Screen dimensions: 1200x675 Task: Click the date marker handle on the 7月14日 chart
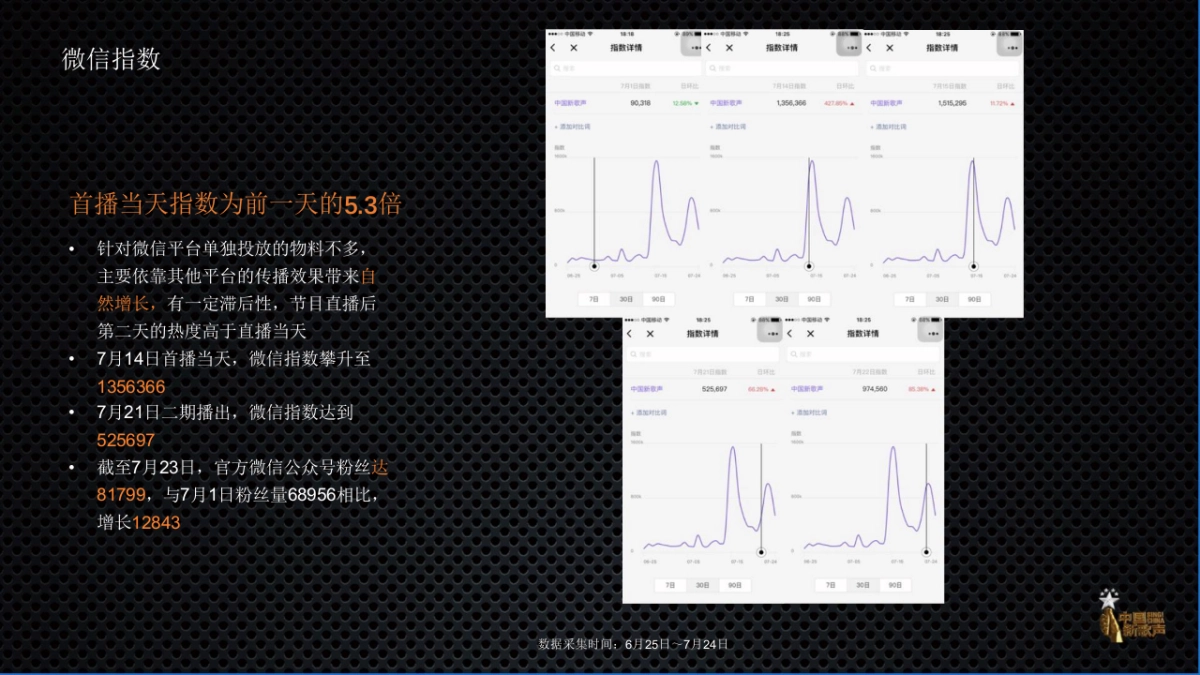pos(810,266)
